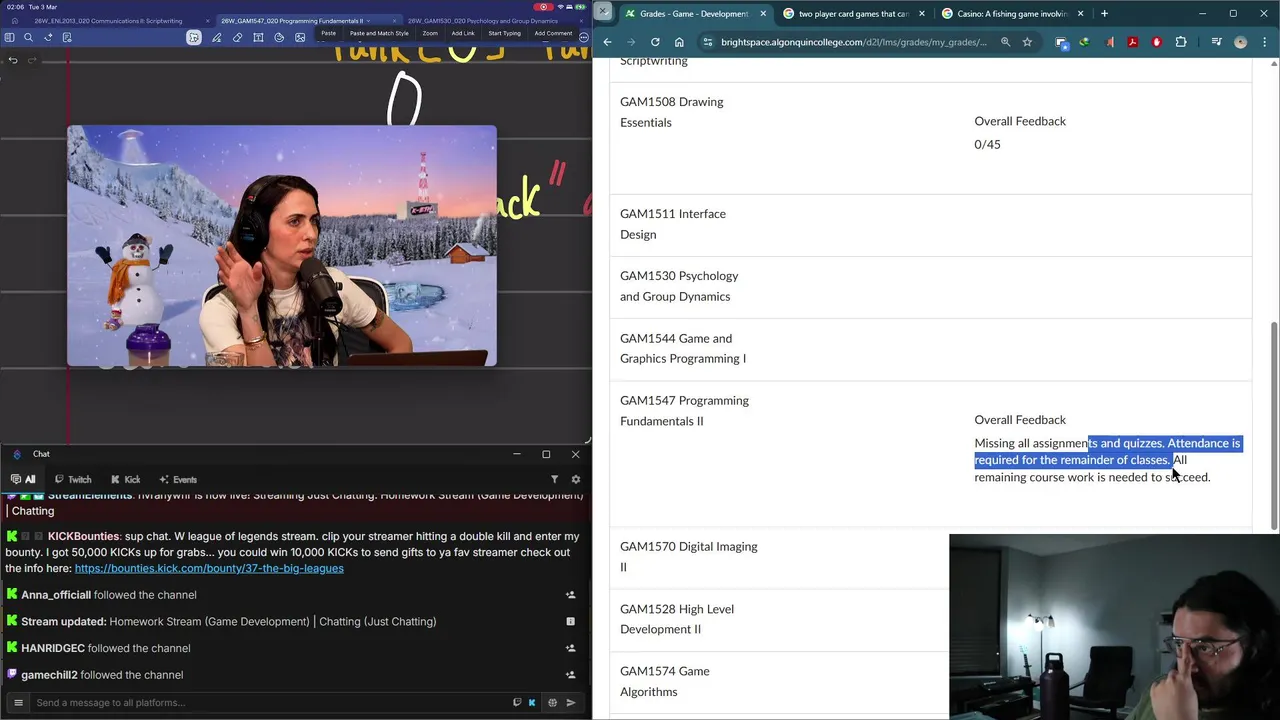This screenshot has height=720, width=1280.
Task: Click GAM1570 Digital Imaging II grade item
Action: [688, 557]
